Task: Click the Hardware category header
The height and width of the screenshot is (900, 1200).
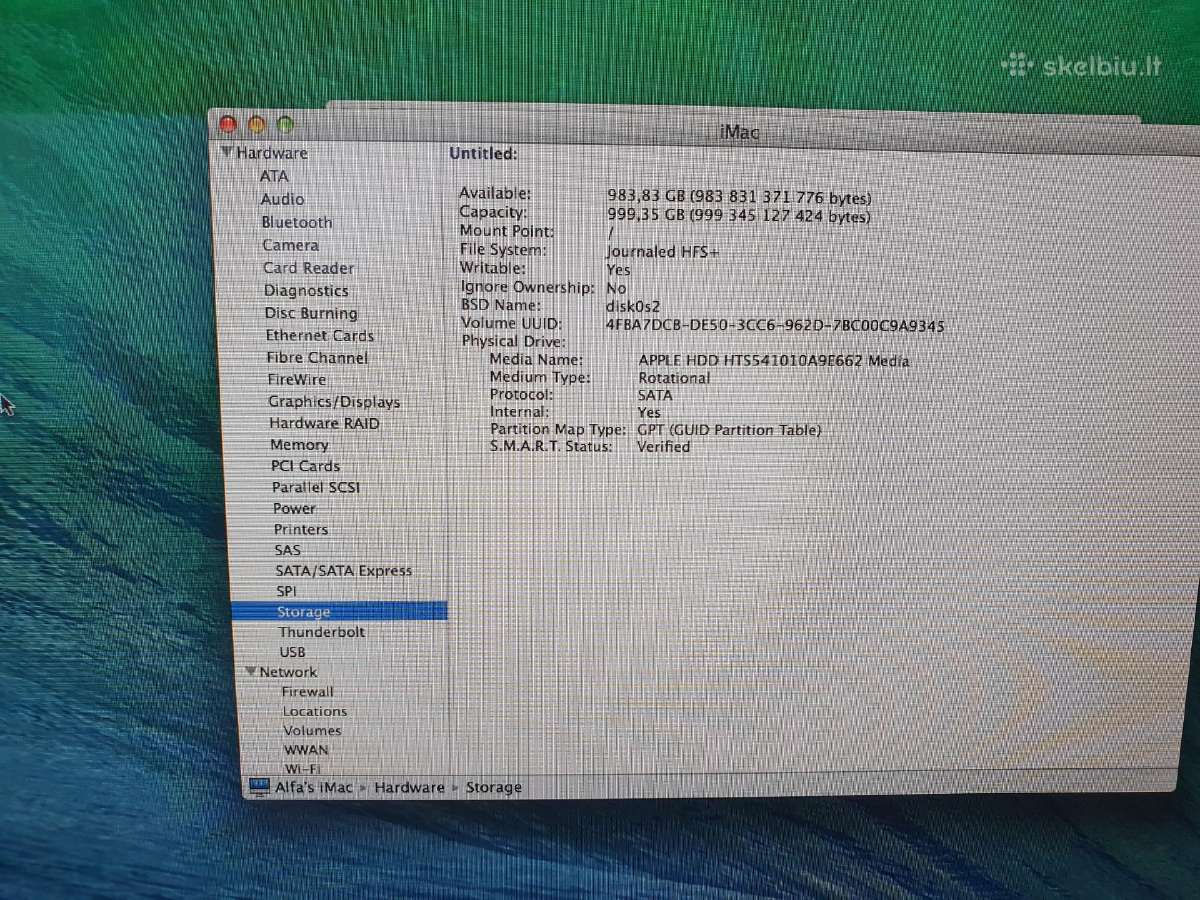Action: click(x=272, y=153)
